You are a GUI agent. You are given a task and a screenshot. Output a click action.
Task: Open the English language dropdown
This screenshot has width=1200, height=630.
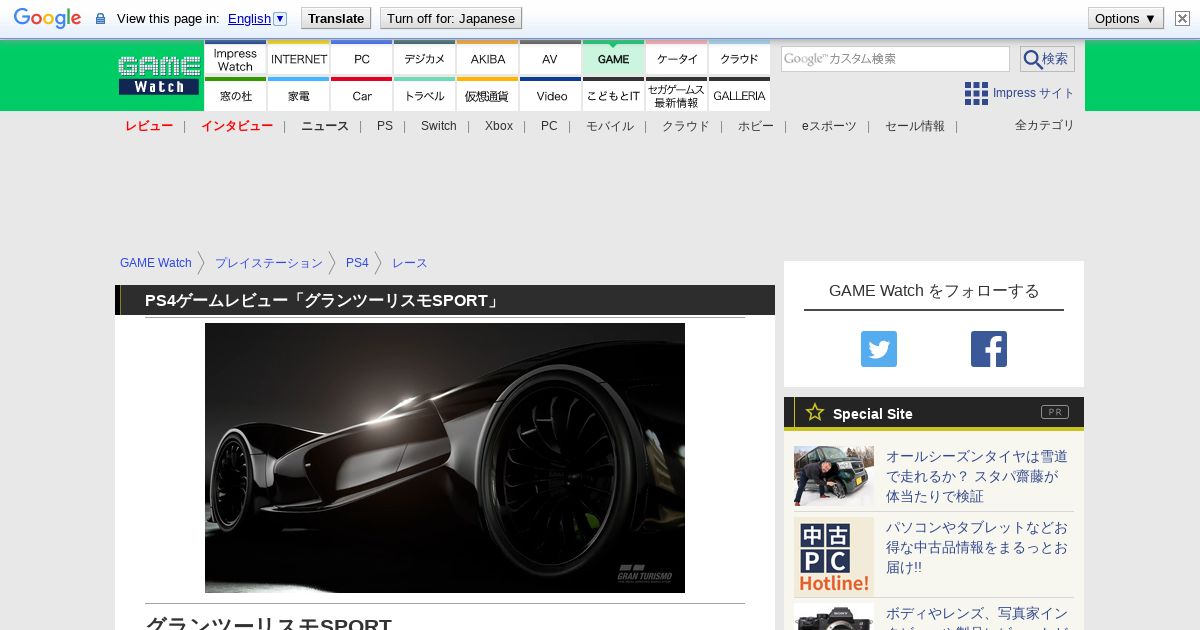257,18
